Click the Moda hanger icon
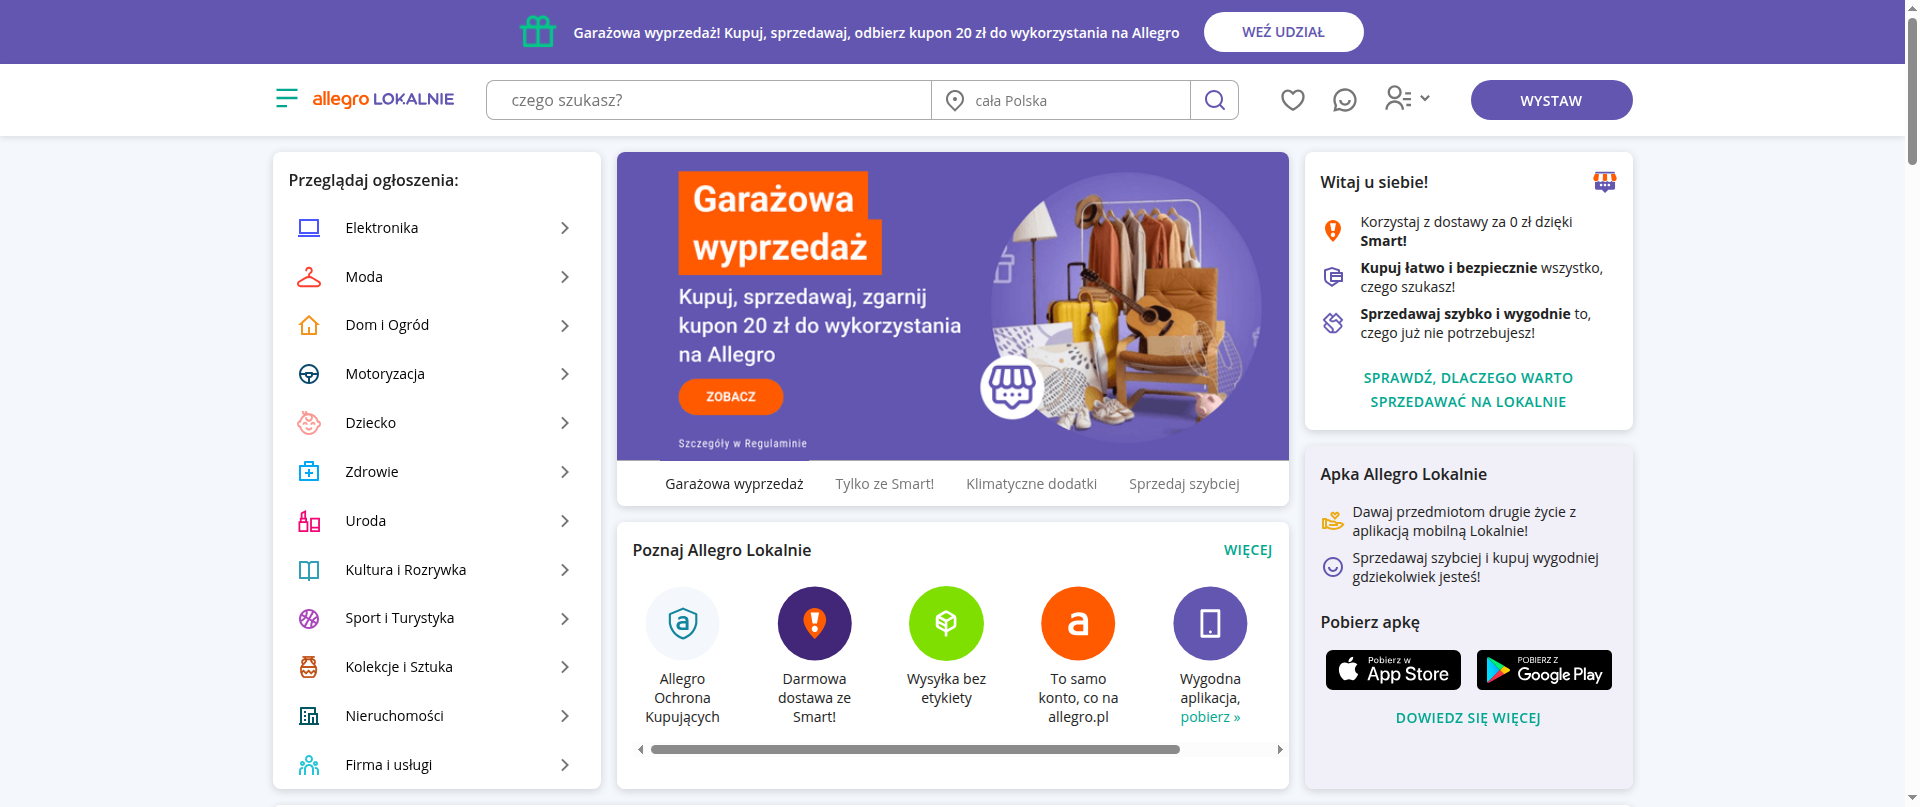Image resolution: width=1920 pixels, height=807 pixels. pyautogui.click(x=309, y=277)
